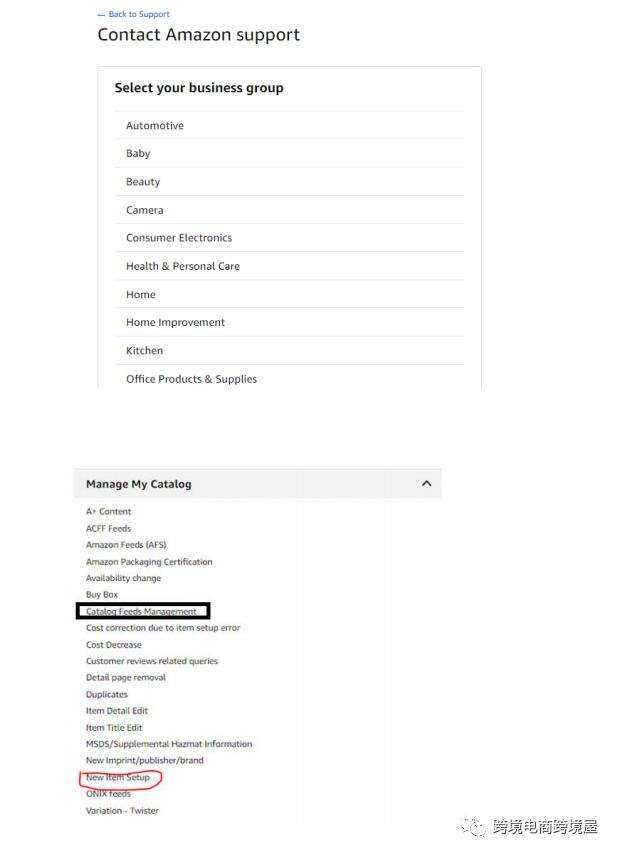
Task: Click the Buy Box link
Action: click(102, 595)
